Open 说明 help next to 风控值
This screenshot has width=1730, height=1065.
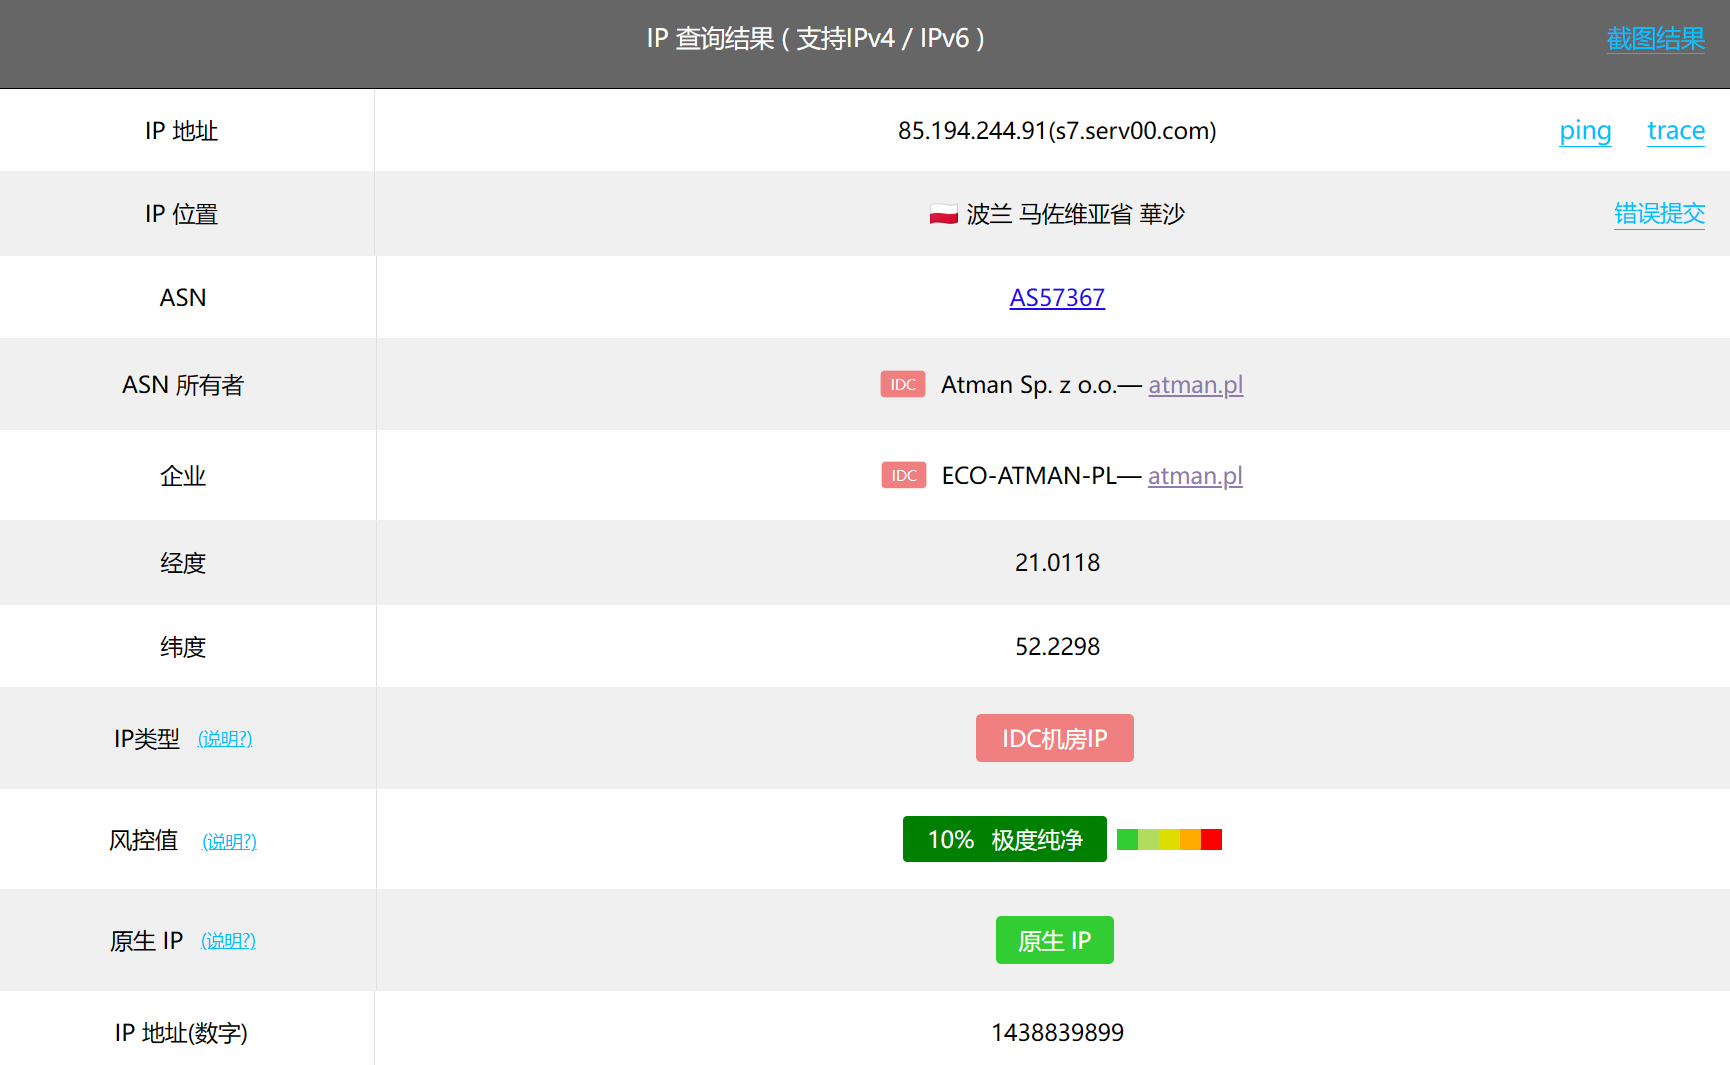pos(229,842)
